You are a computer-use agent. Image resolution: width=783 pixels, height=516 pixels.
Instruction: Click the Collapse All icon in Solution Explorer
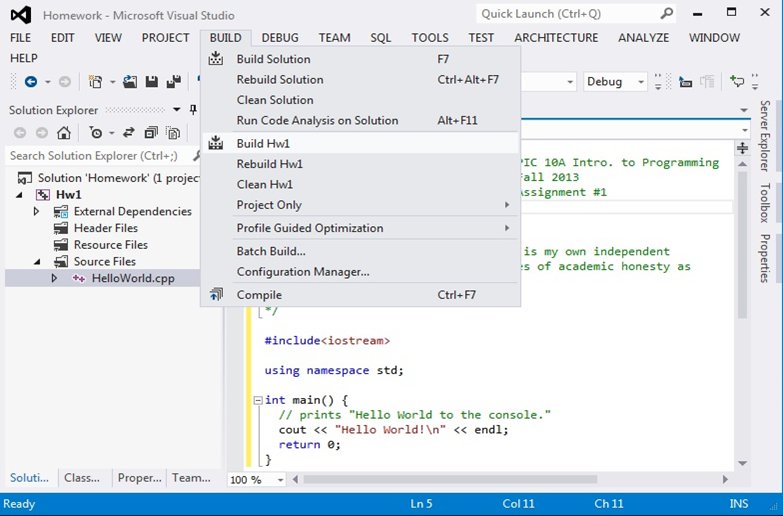pos(151,132)
